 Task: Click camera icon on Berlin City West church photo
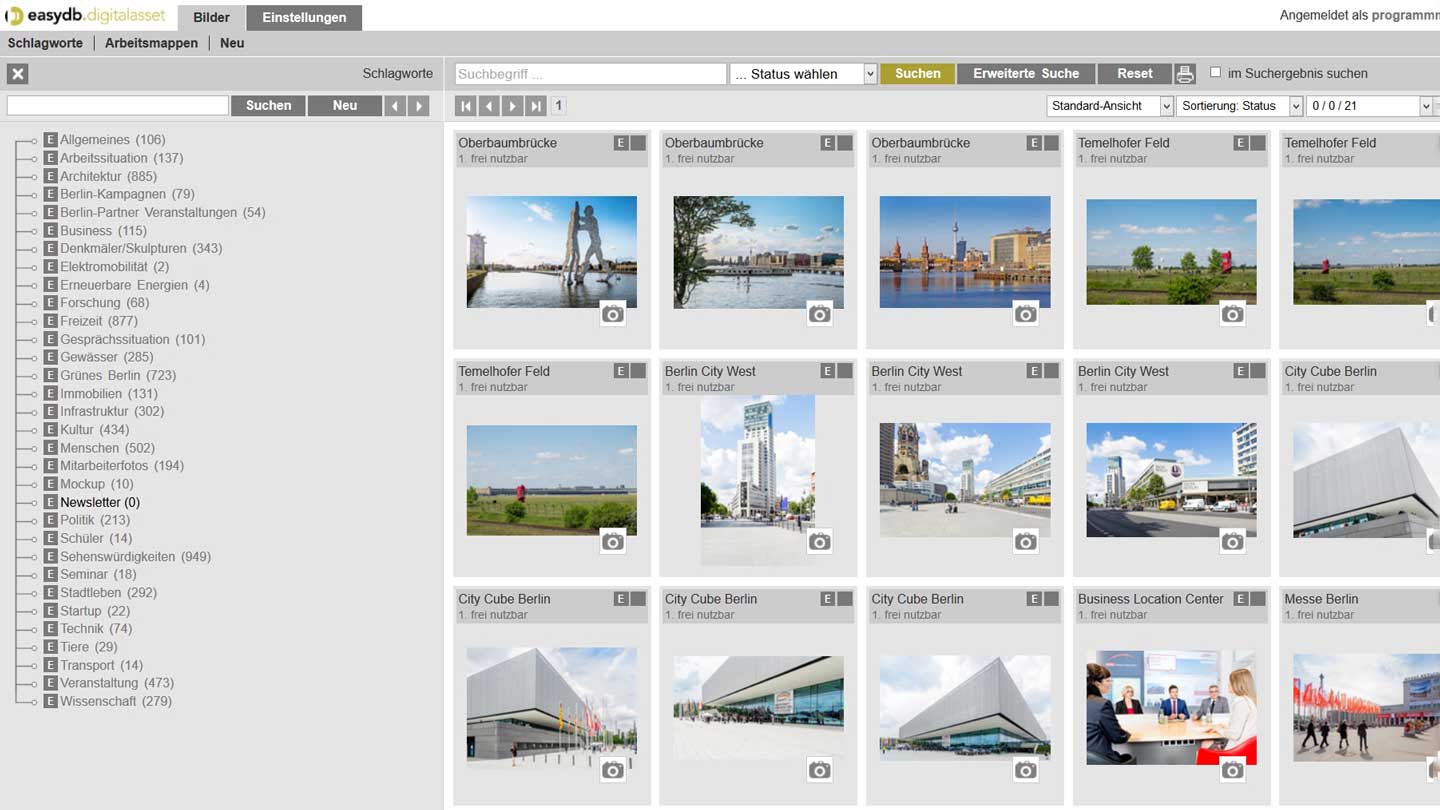click(x=1026, y=542)
